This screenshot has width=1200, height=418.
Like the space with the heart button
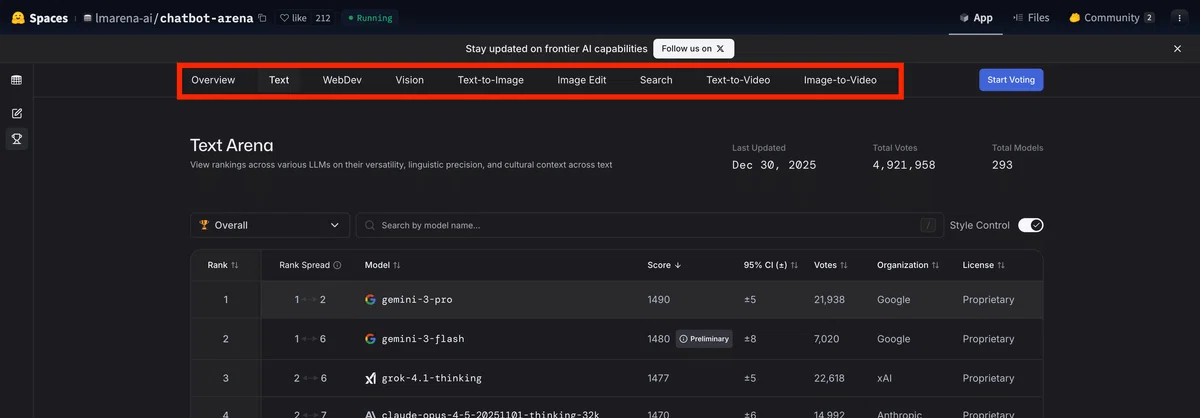pos(293,18)
